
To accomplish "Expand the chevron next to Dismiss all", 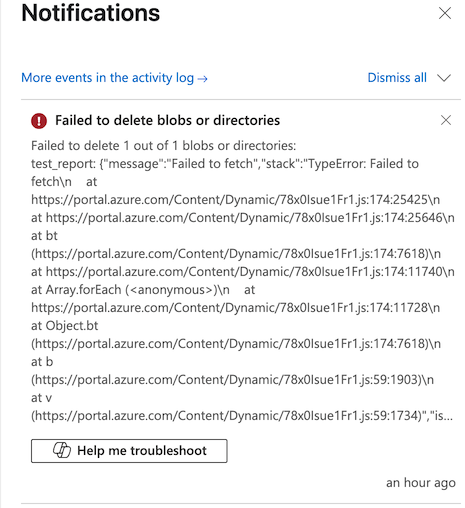I will click(x=444, y=78).
